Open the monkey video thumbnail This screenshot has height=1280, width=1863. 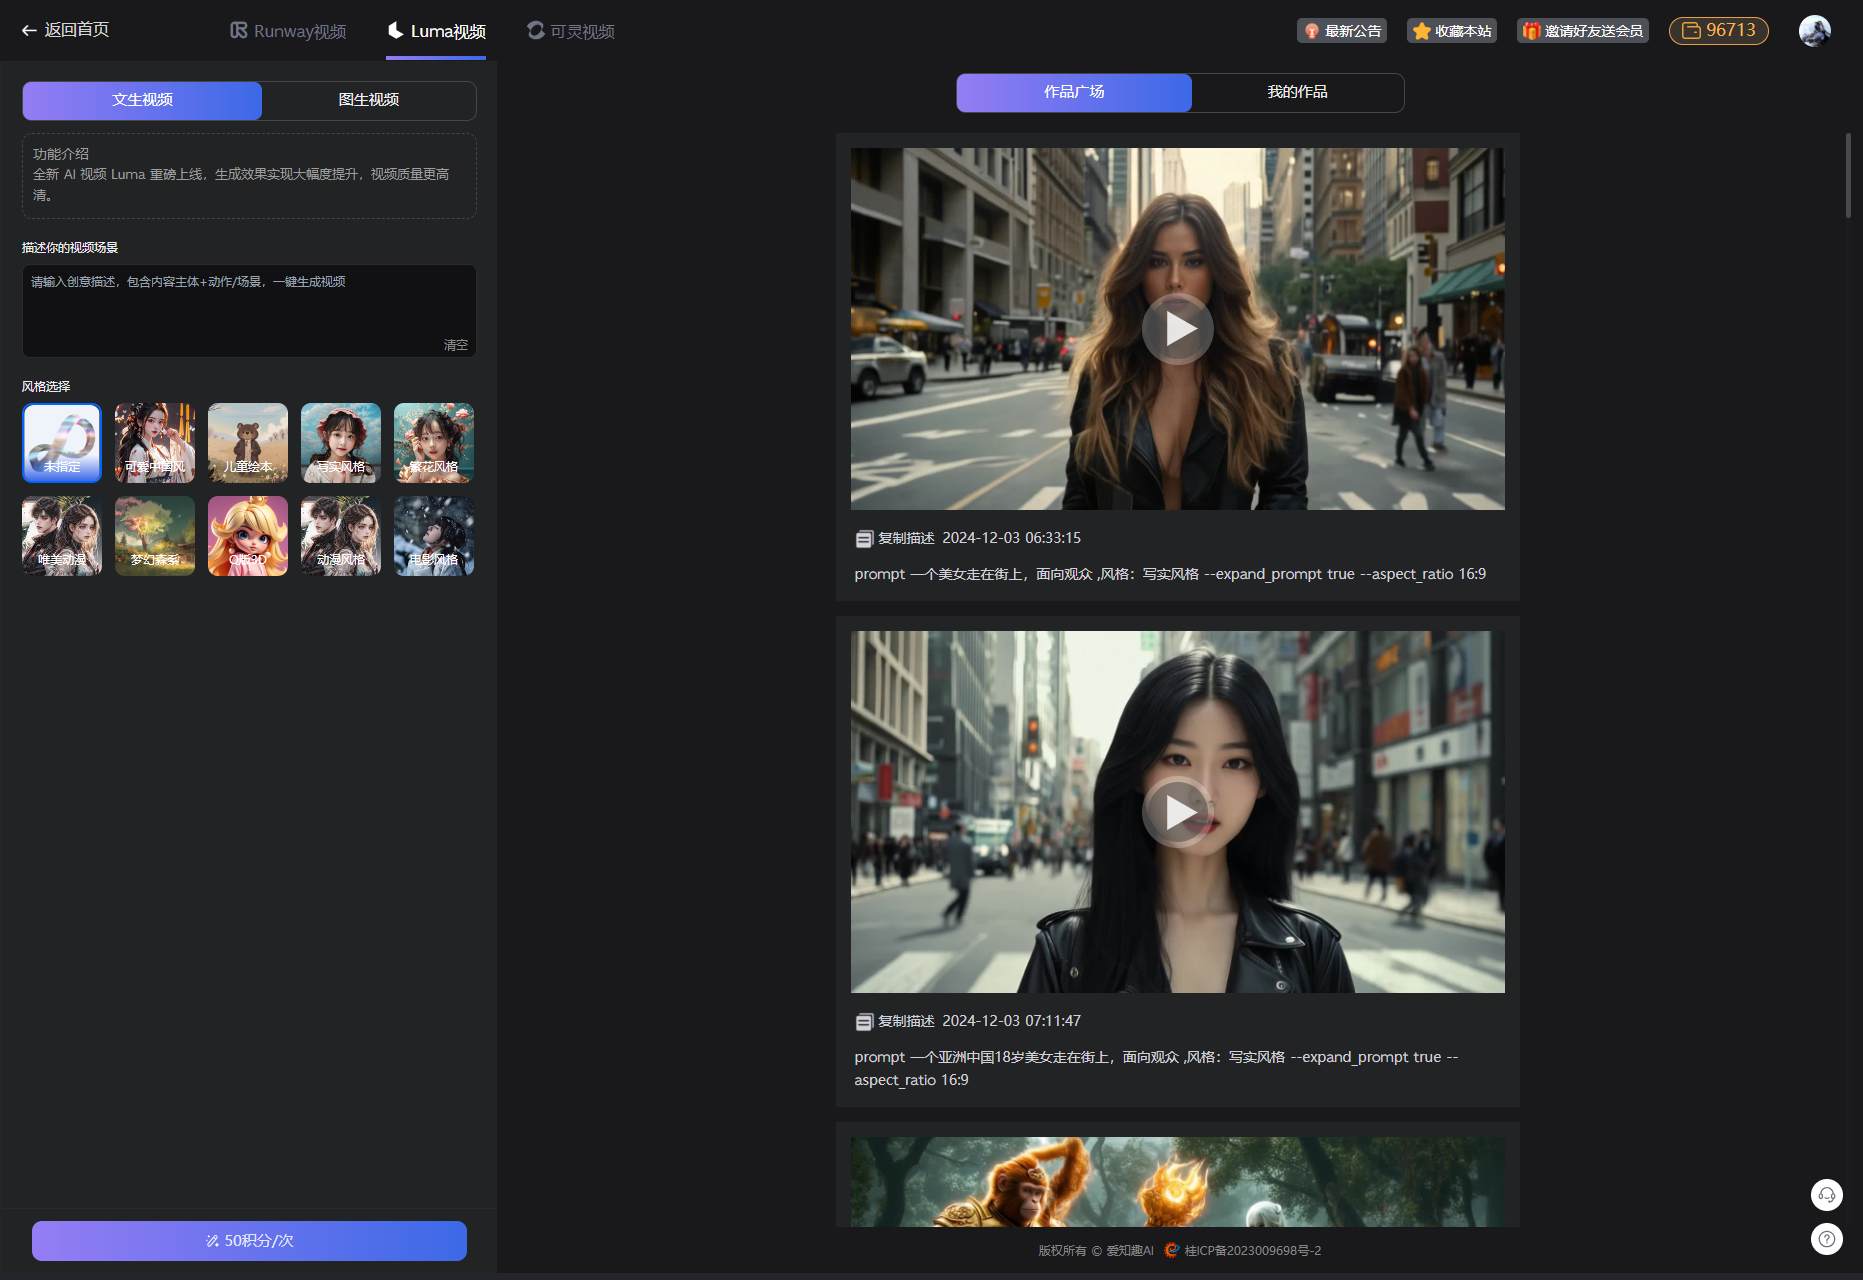pos(1178,1182)
